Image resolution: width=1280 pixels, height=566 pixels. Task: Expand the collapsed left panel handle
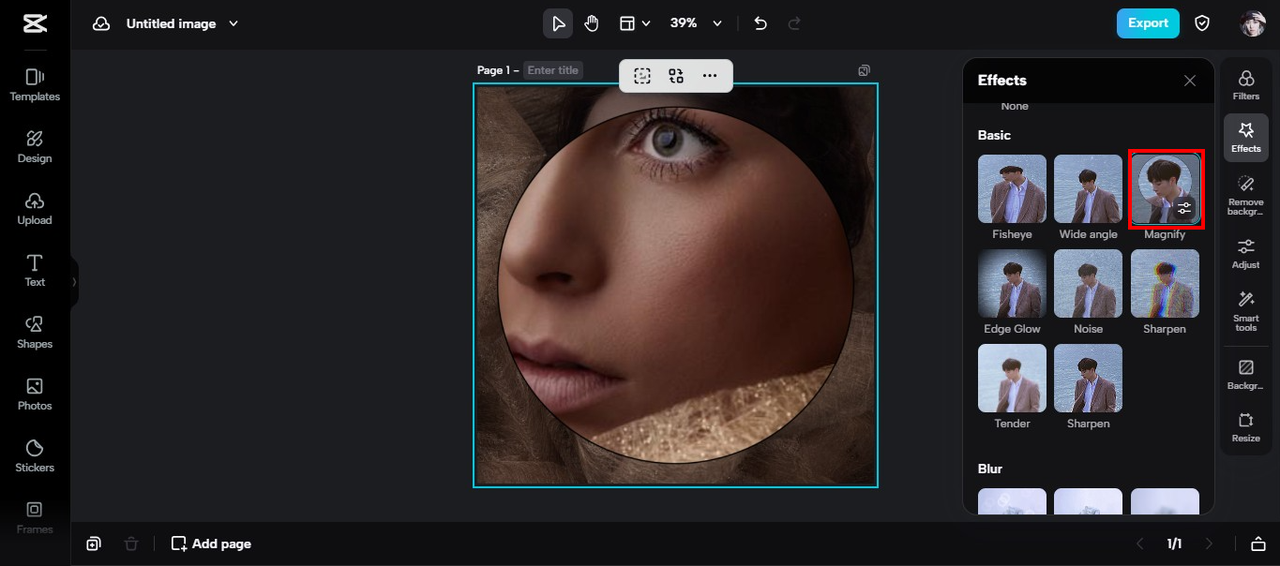[74, 282]
